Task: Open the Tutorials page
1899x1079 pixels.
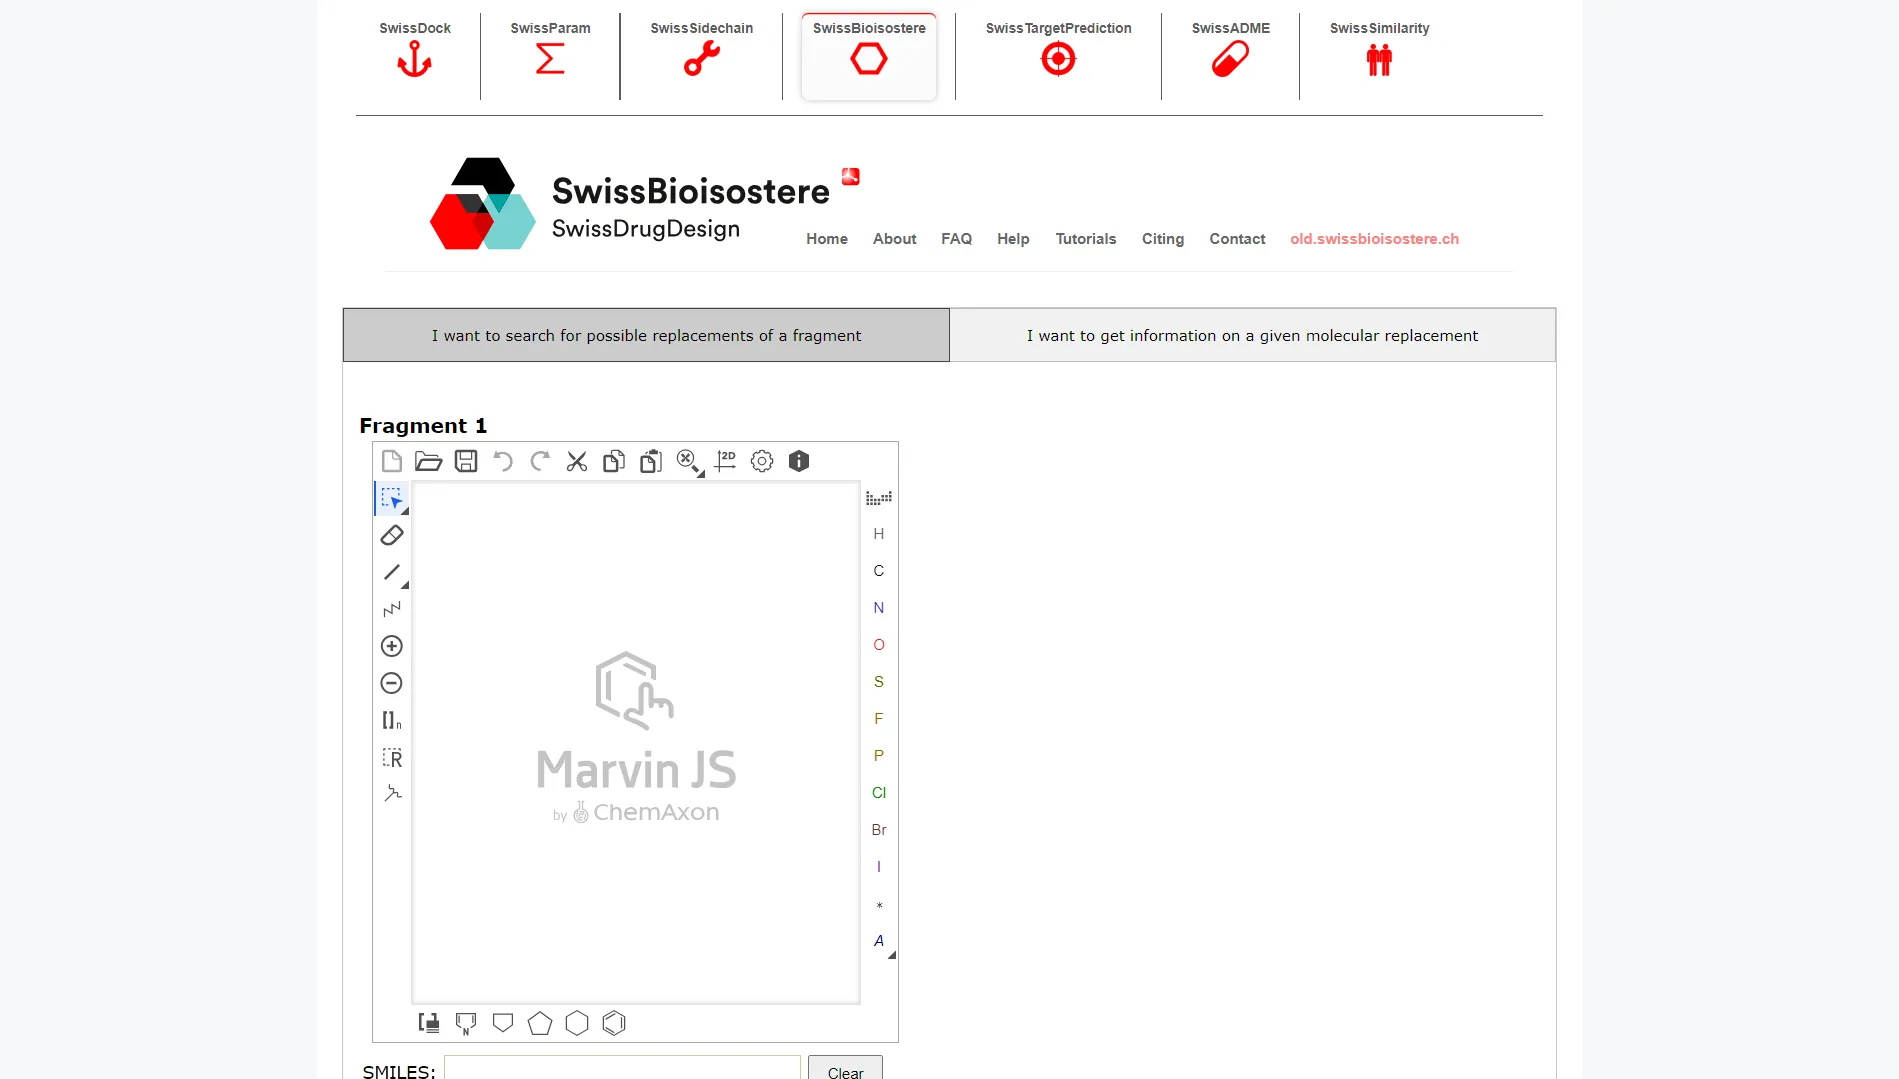Action: (x=1085, y=239)
